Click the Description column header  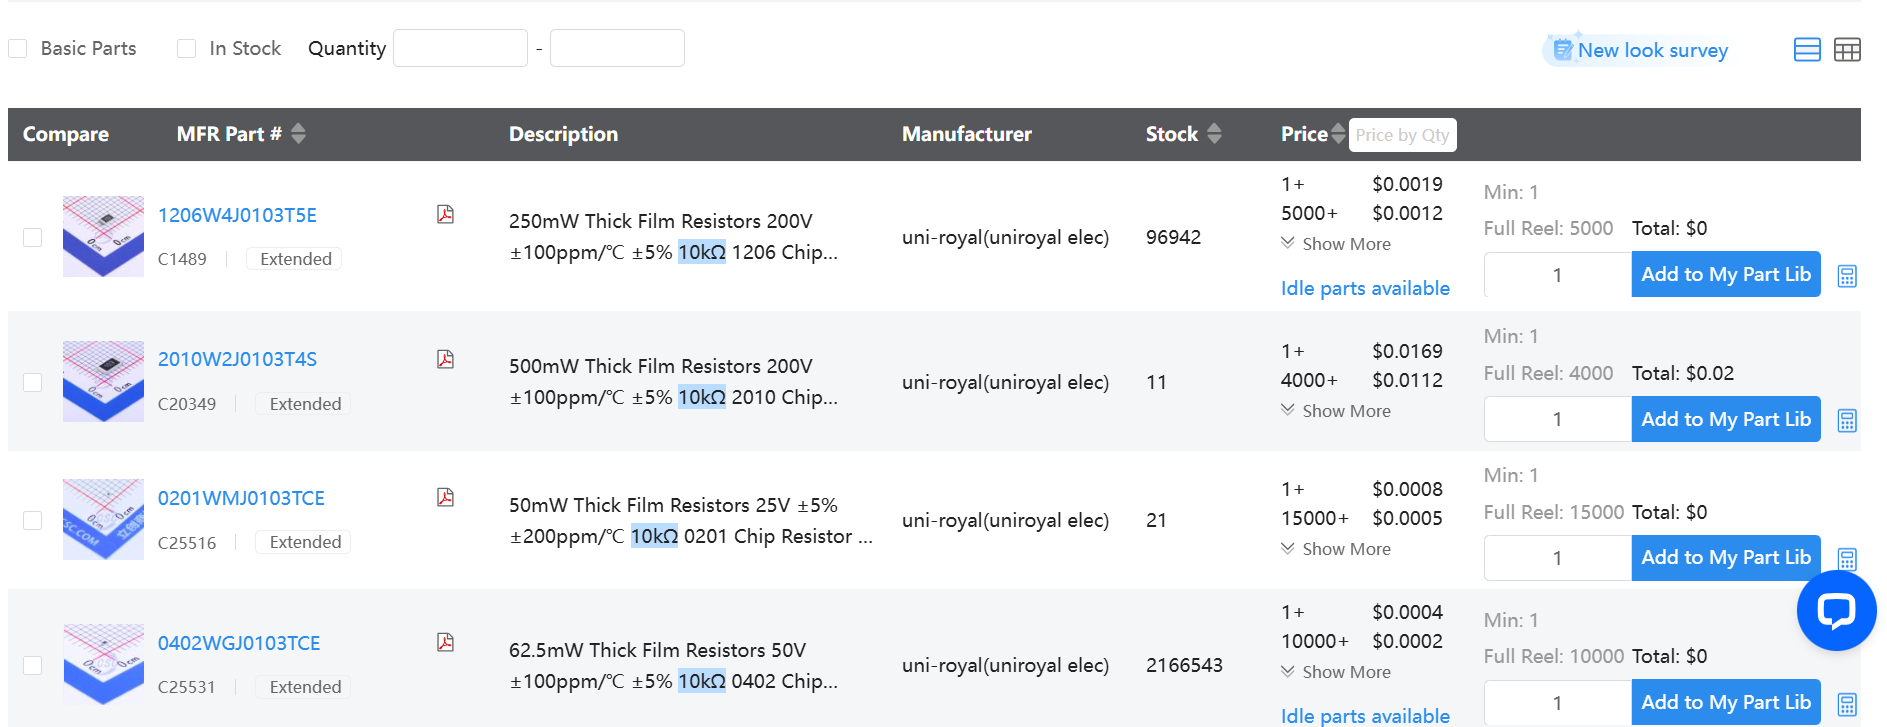[x=563, y=134]
